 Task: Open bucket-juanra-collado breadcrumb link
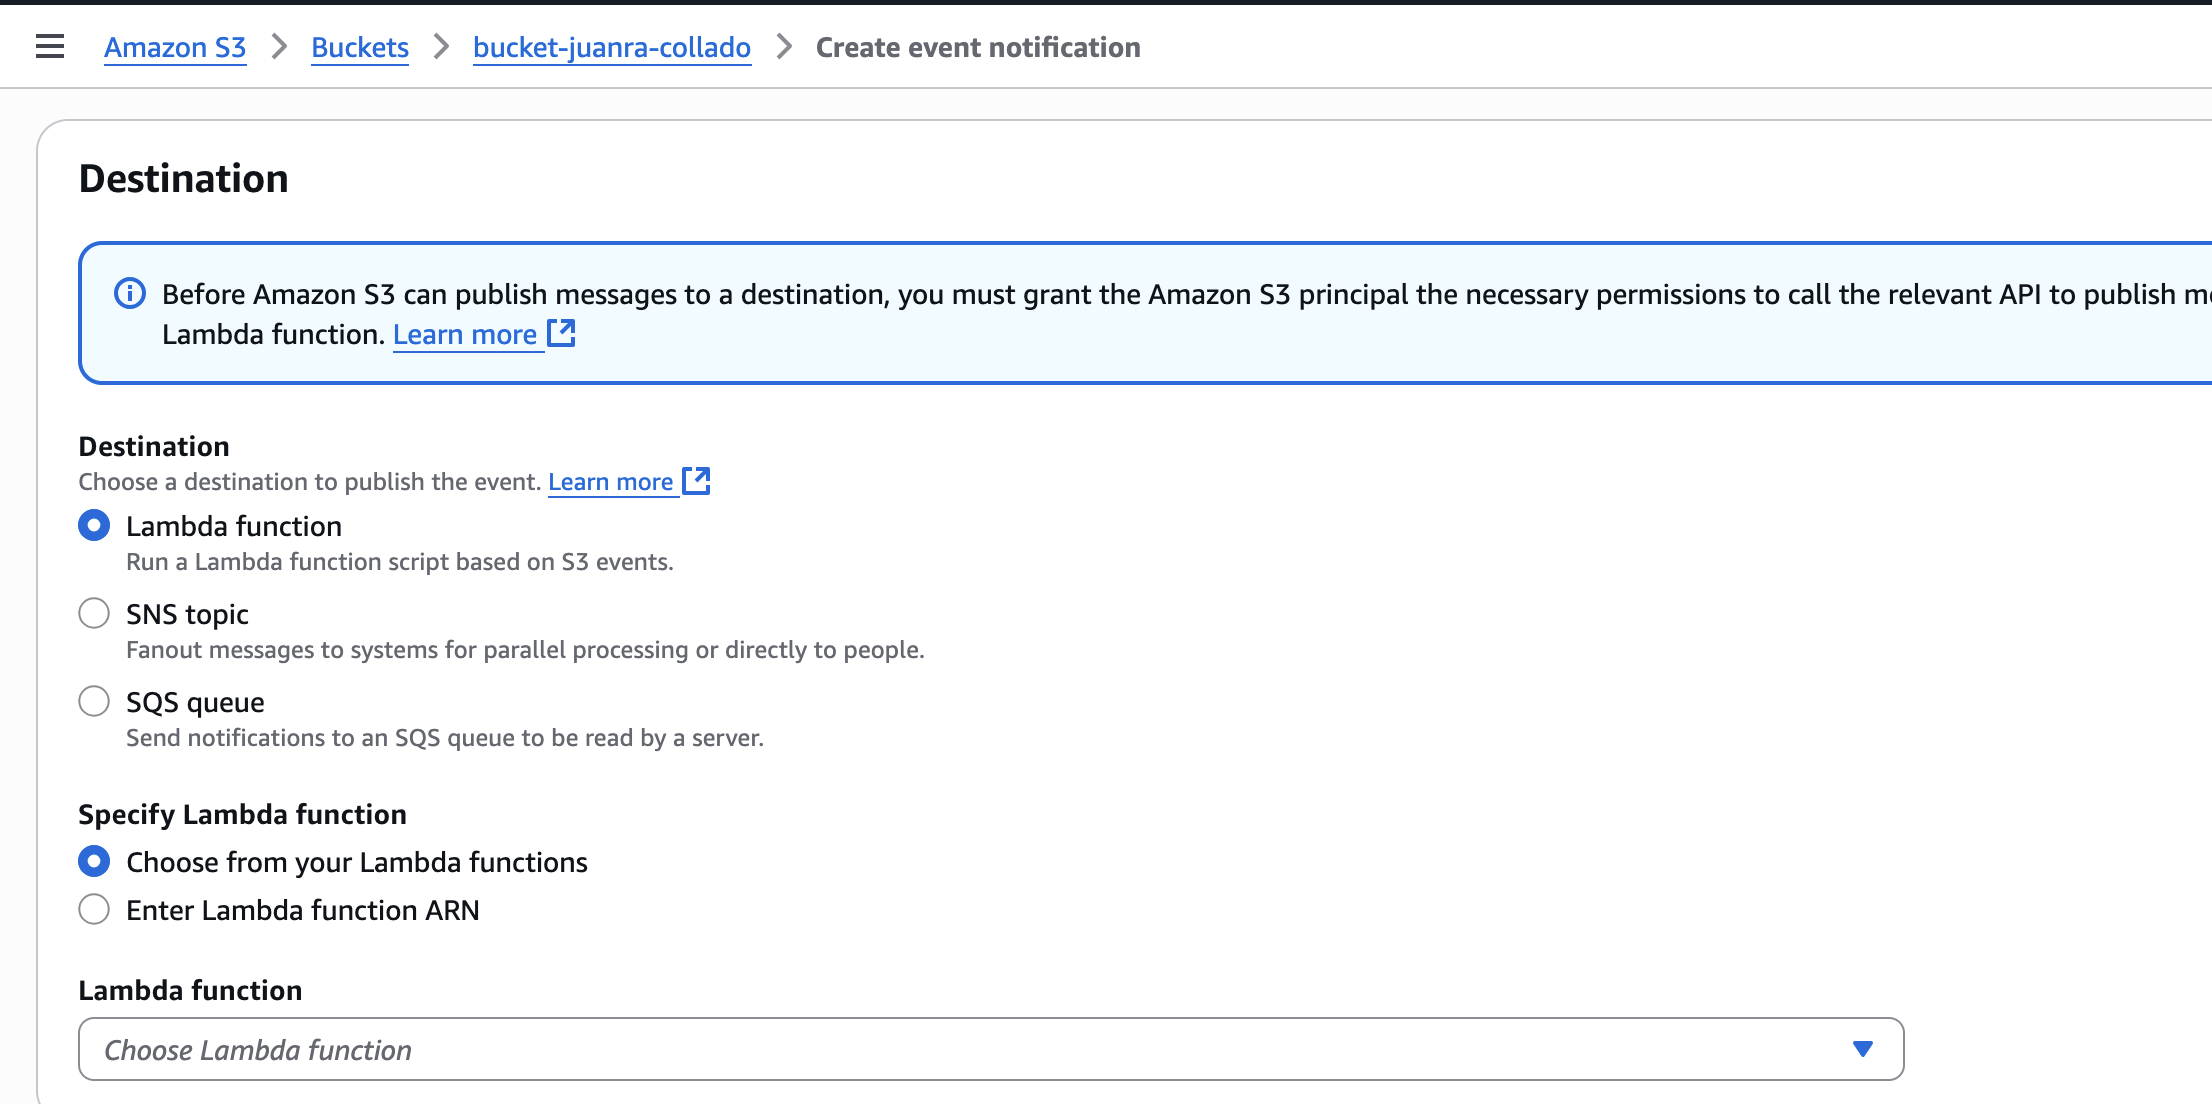pos(612,47)
